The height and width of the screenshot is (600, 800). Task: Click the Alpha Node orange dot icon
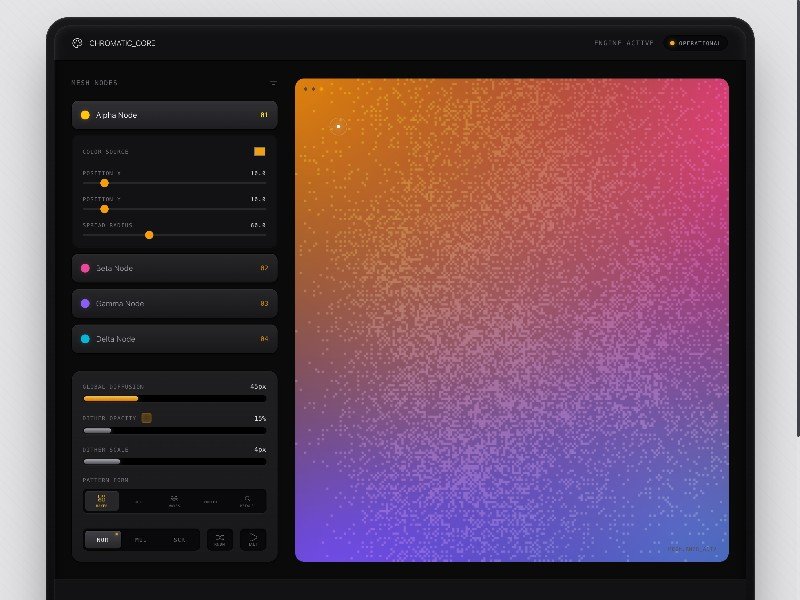click(x=86, y=115)
